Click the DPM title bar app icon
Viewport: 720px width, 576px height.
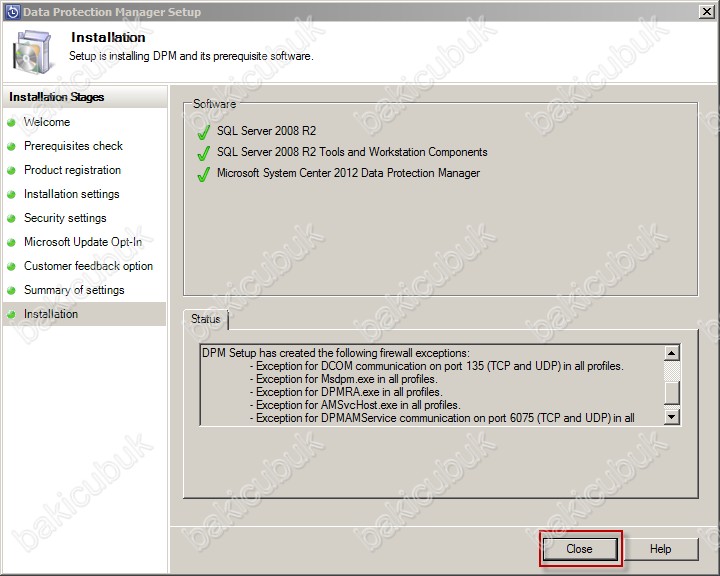(x=12, y=12)
